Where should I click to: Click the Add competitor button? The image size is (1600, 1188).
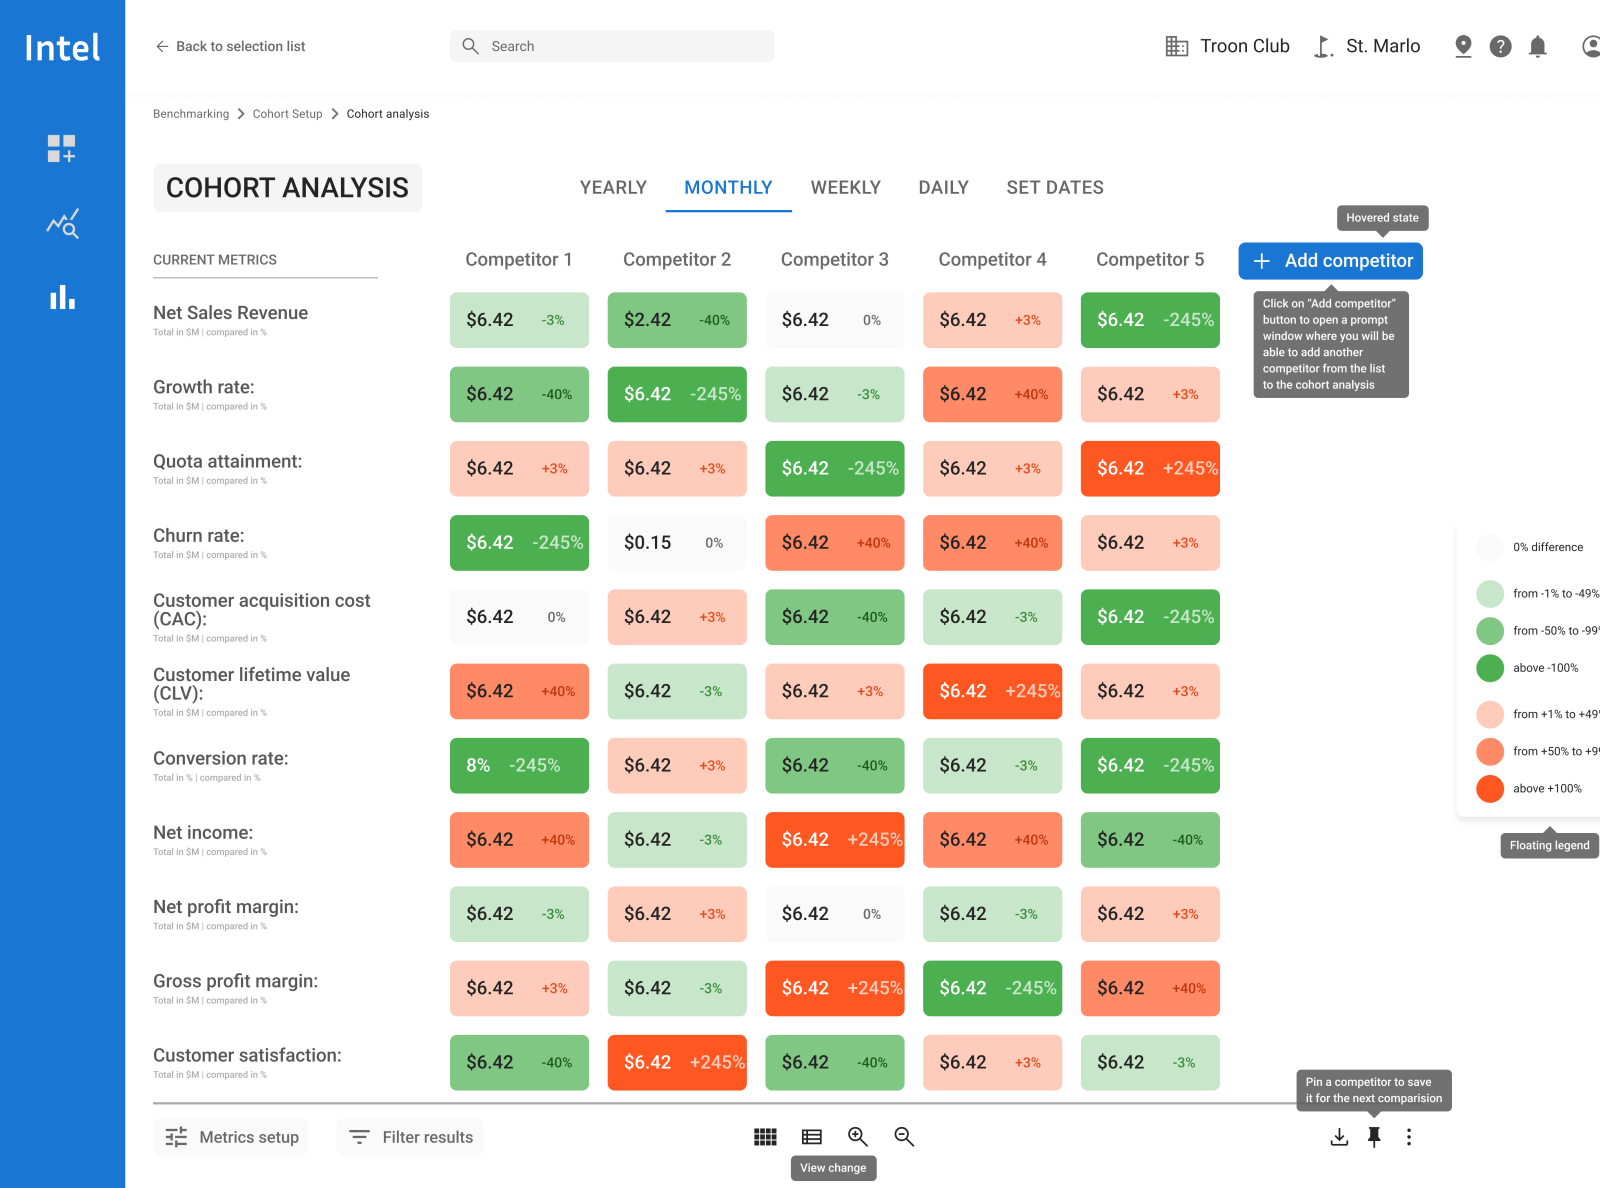pyautogui.click(x=1330, y=260)
